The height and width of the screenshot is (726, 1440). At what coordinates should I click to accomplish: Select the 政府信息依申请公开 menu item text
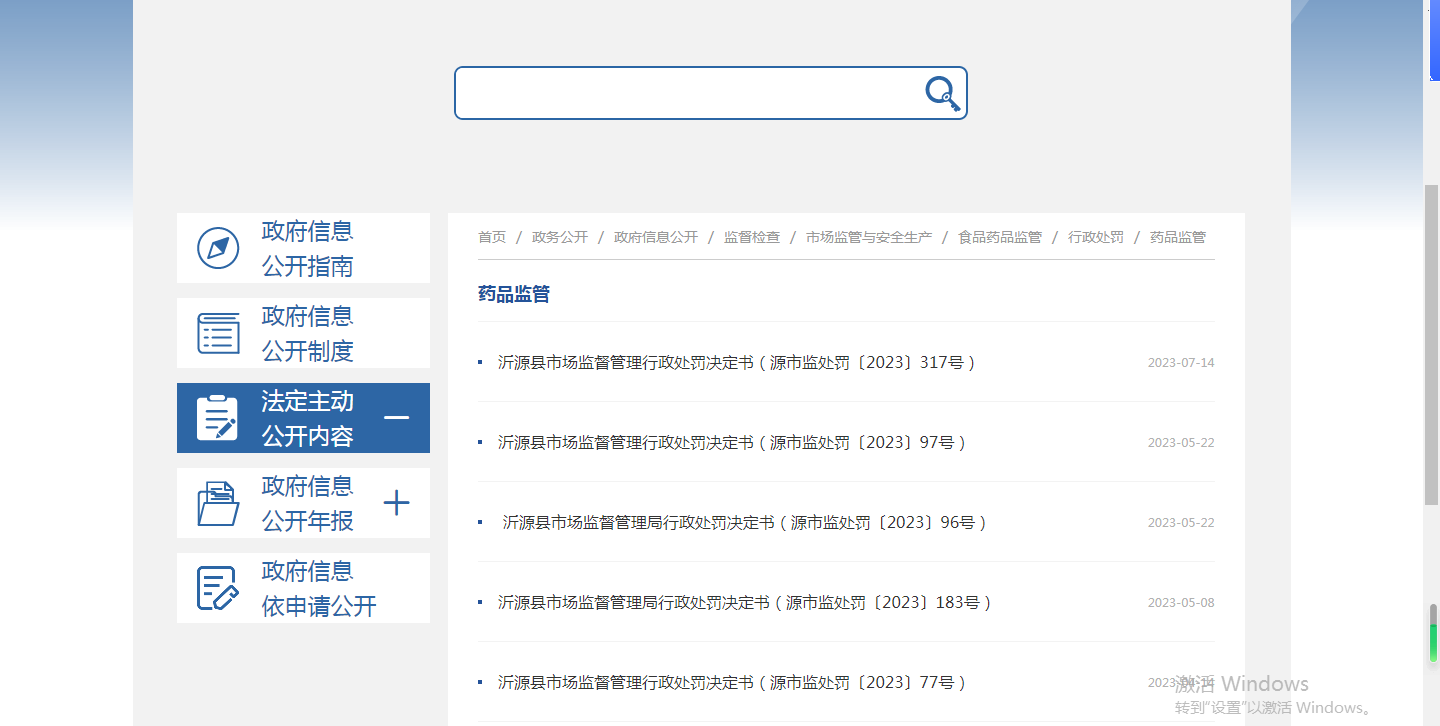(318, 588)
